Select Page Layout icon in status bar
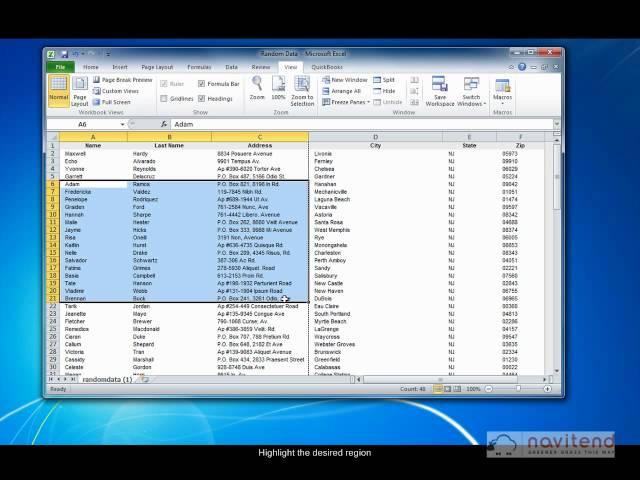 [447, 389]
